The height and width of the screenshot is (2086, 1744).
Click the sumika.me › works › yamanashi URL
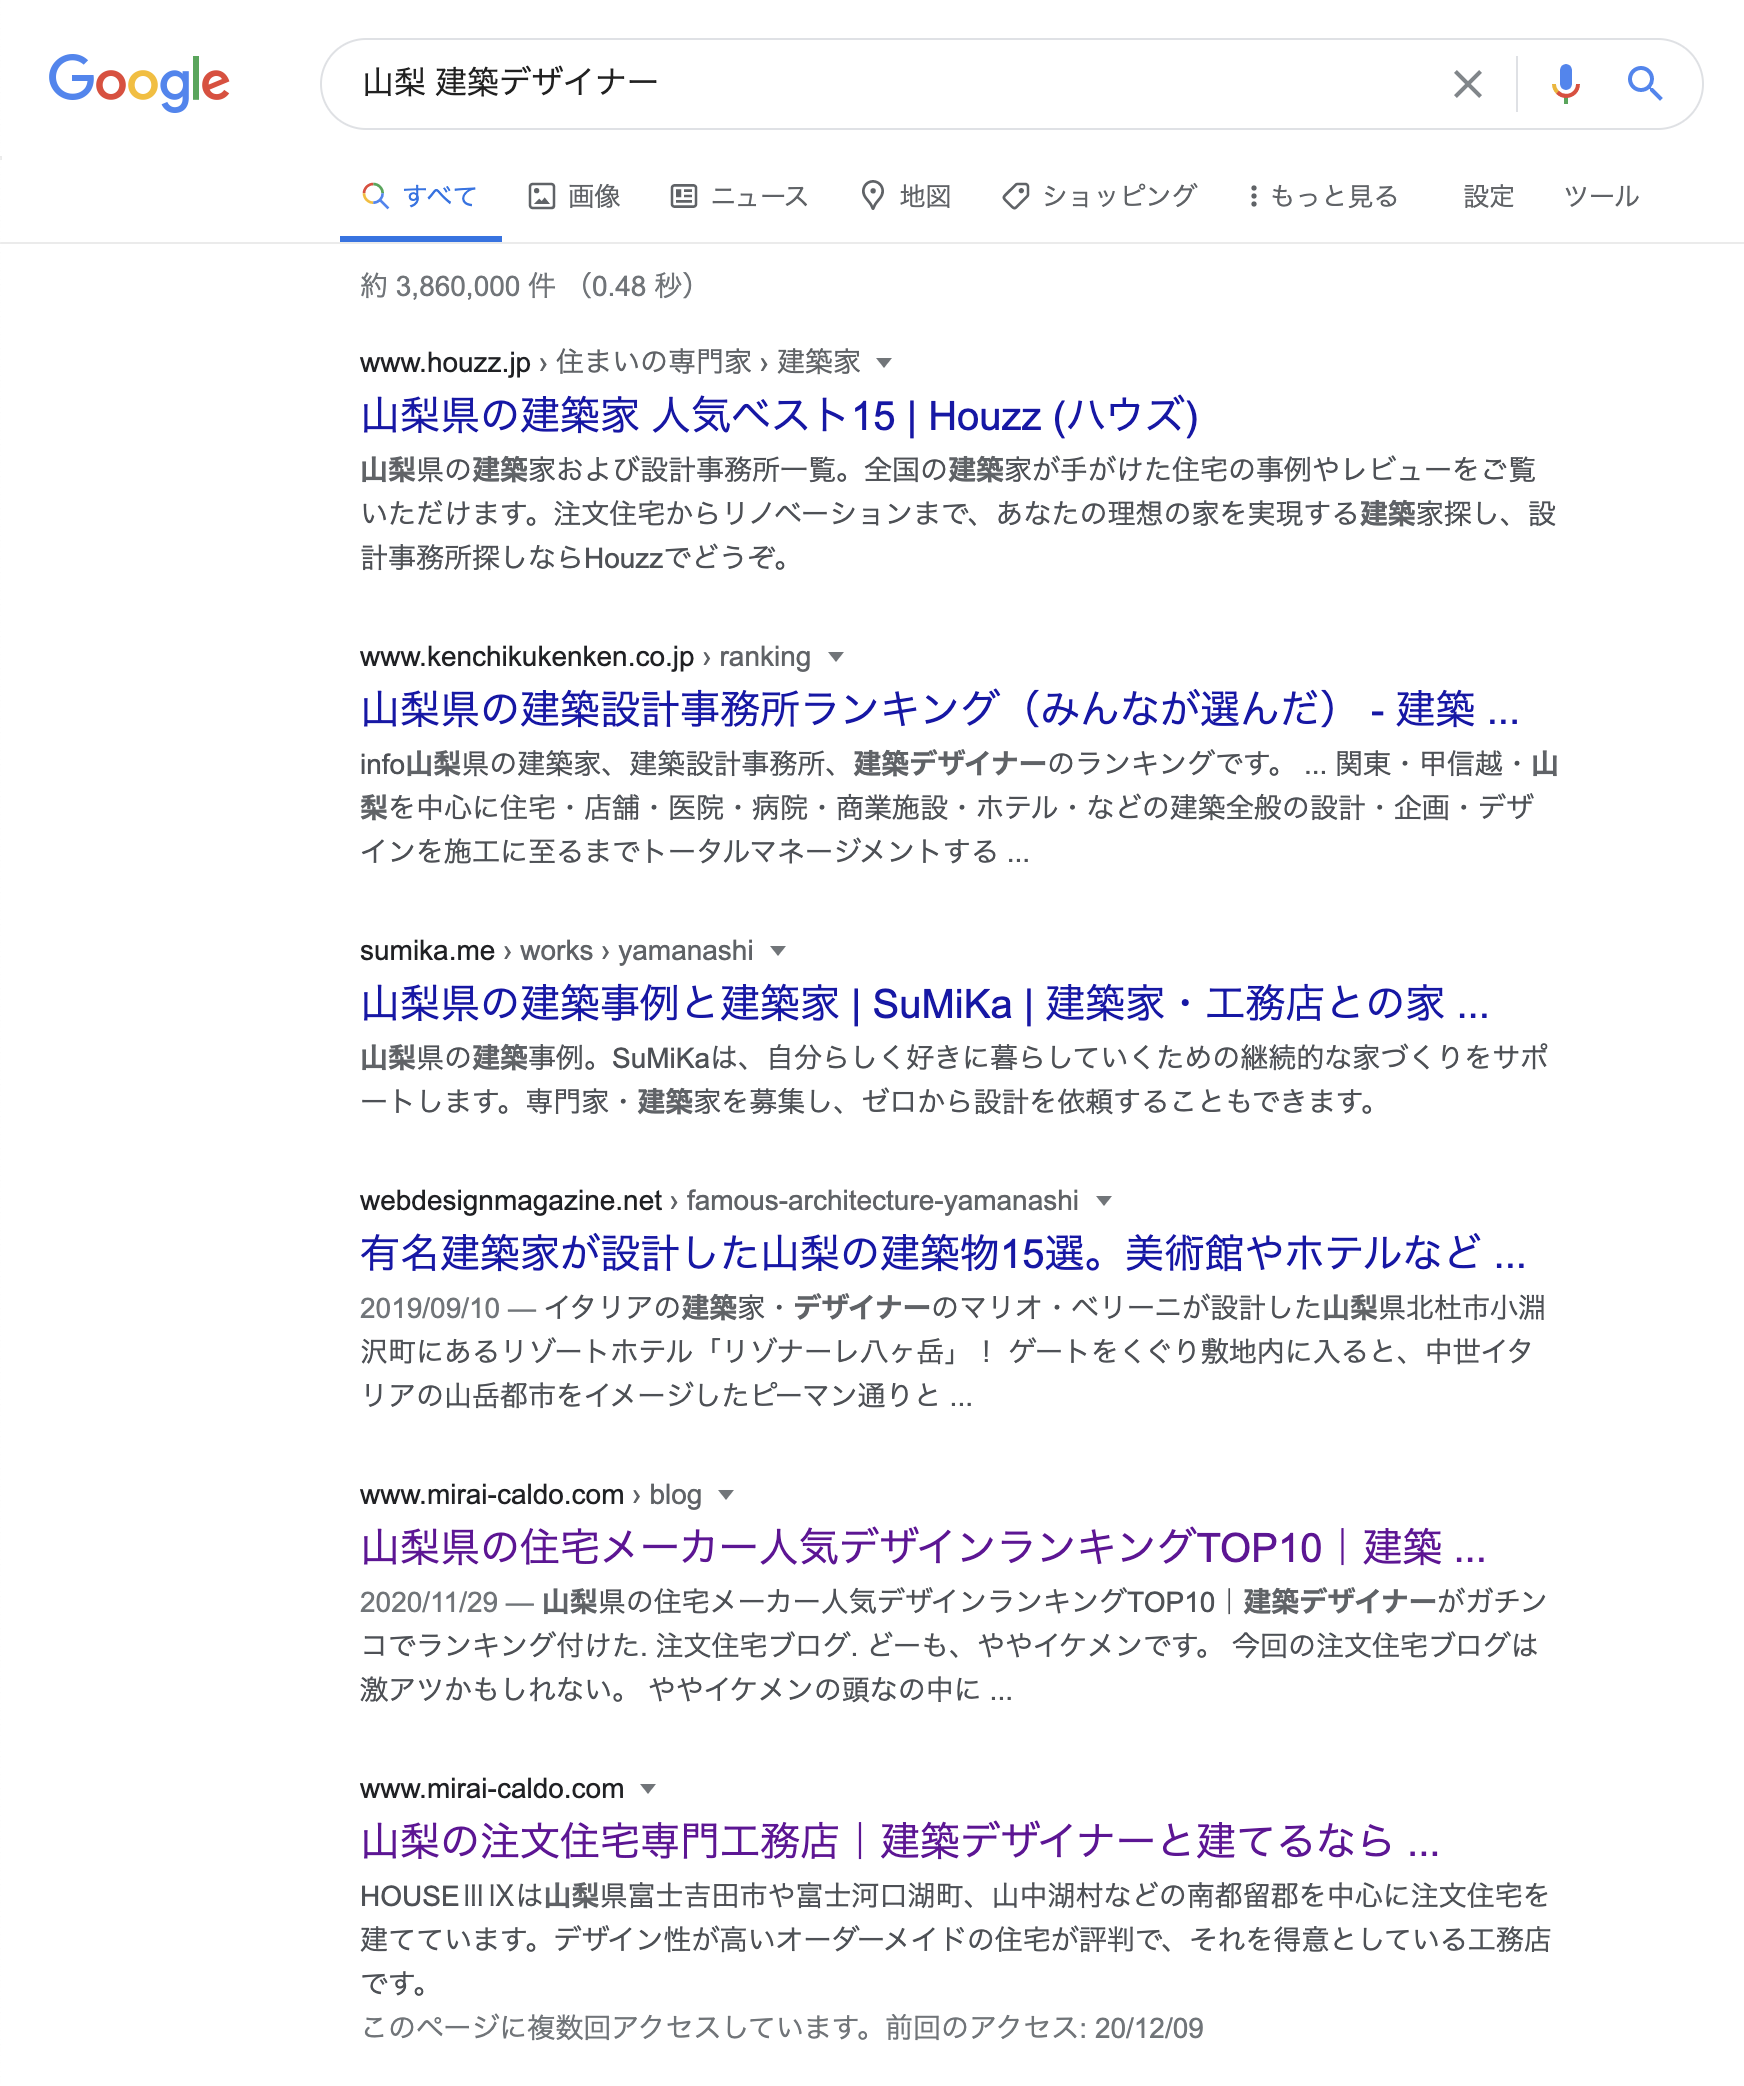(557, 951)
